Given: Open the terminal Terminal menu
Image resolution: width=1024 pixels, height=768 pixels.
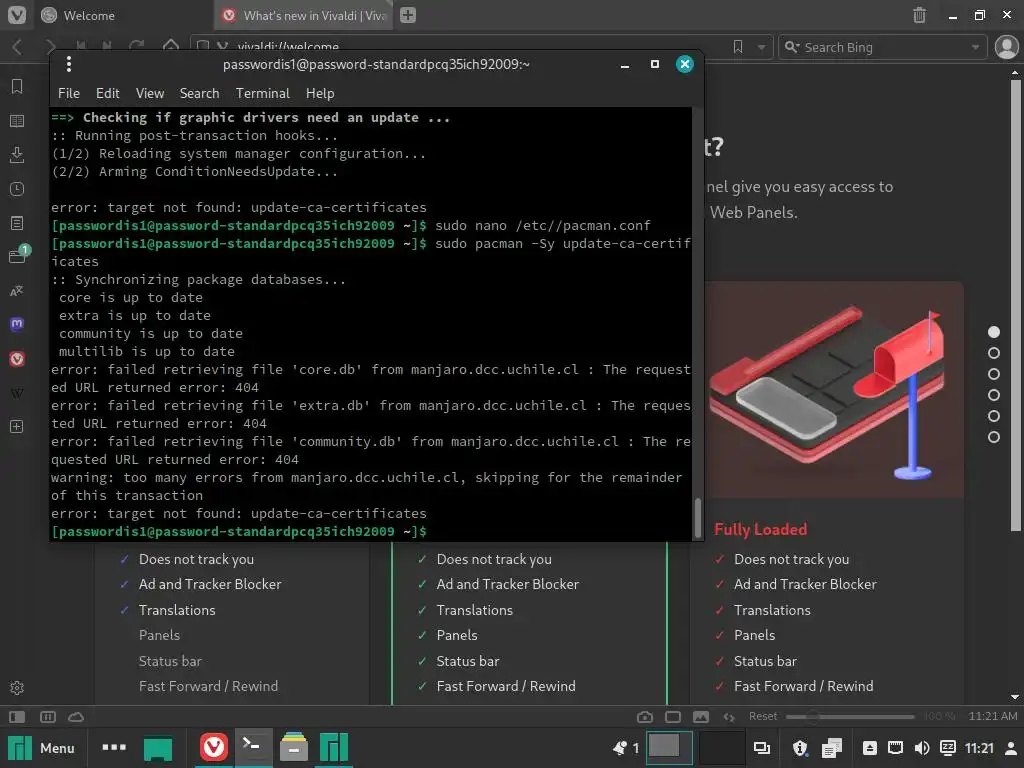Looking at the screenshot, I should [263, 93].
